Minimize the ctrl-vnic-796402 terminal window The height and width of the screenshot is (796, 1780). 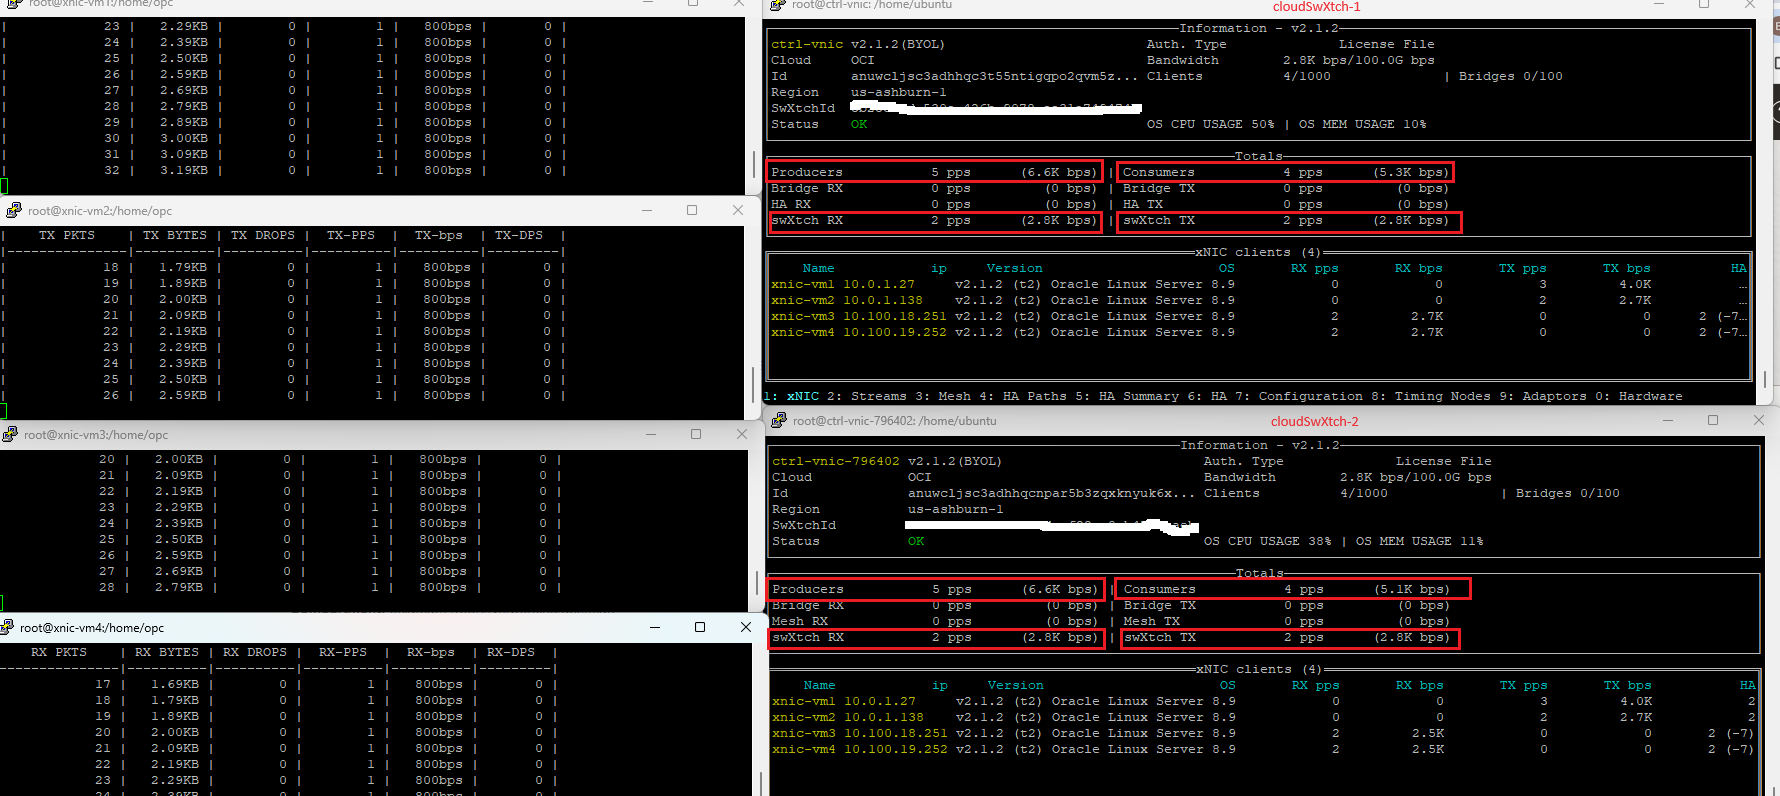click(x=1668, y=420)
